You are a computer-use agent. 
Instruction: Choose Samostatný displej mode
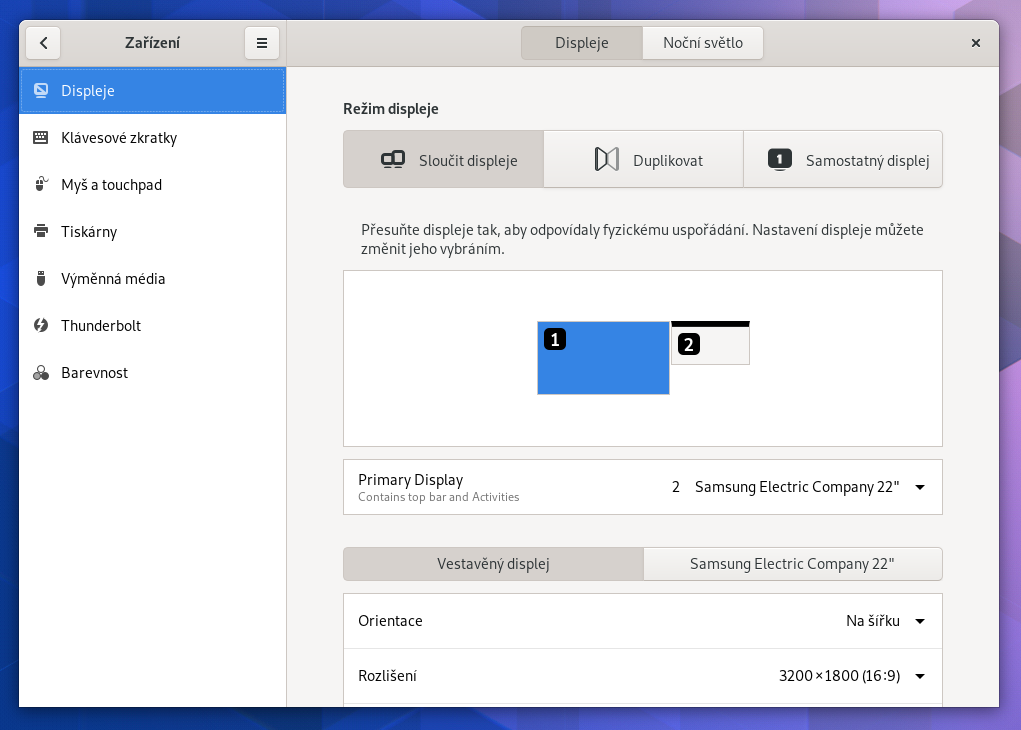pyautogui.click(x=843, y=160)
